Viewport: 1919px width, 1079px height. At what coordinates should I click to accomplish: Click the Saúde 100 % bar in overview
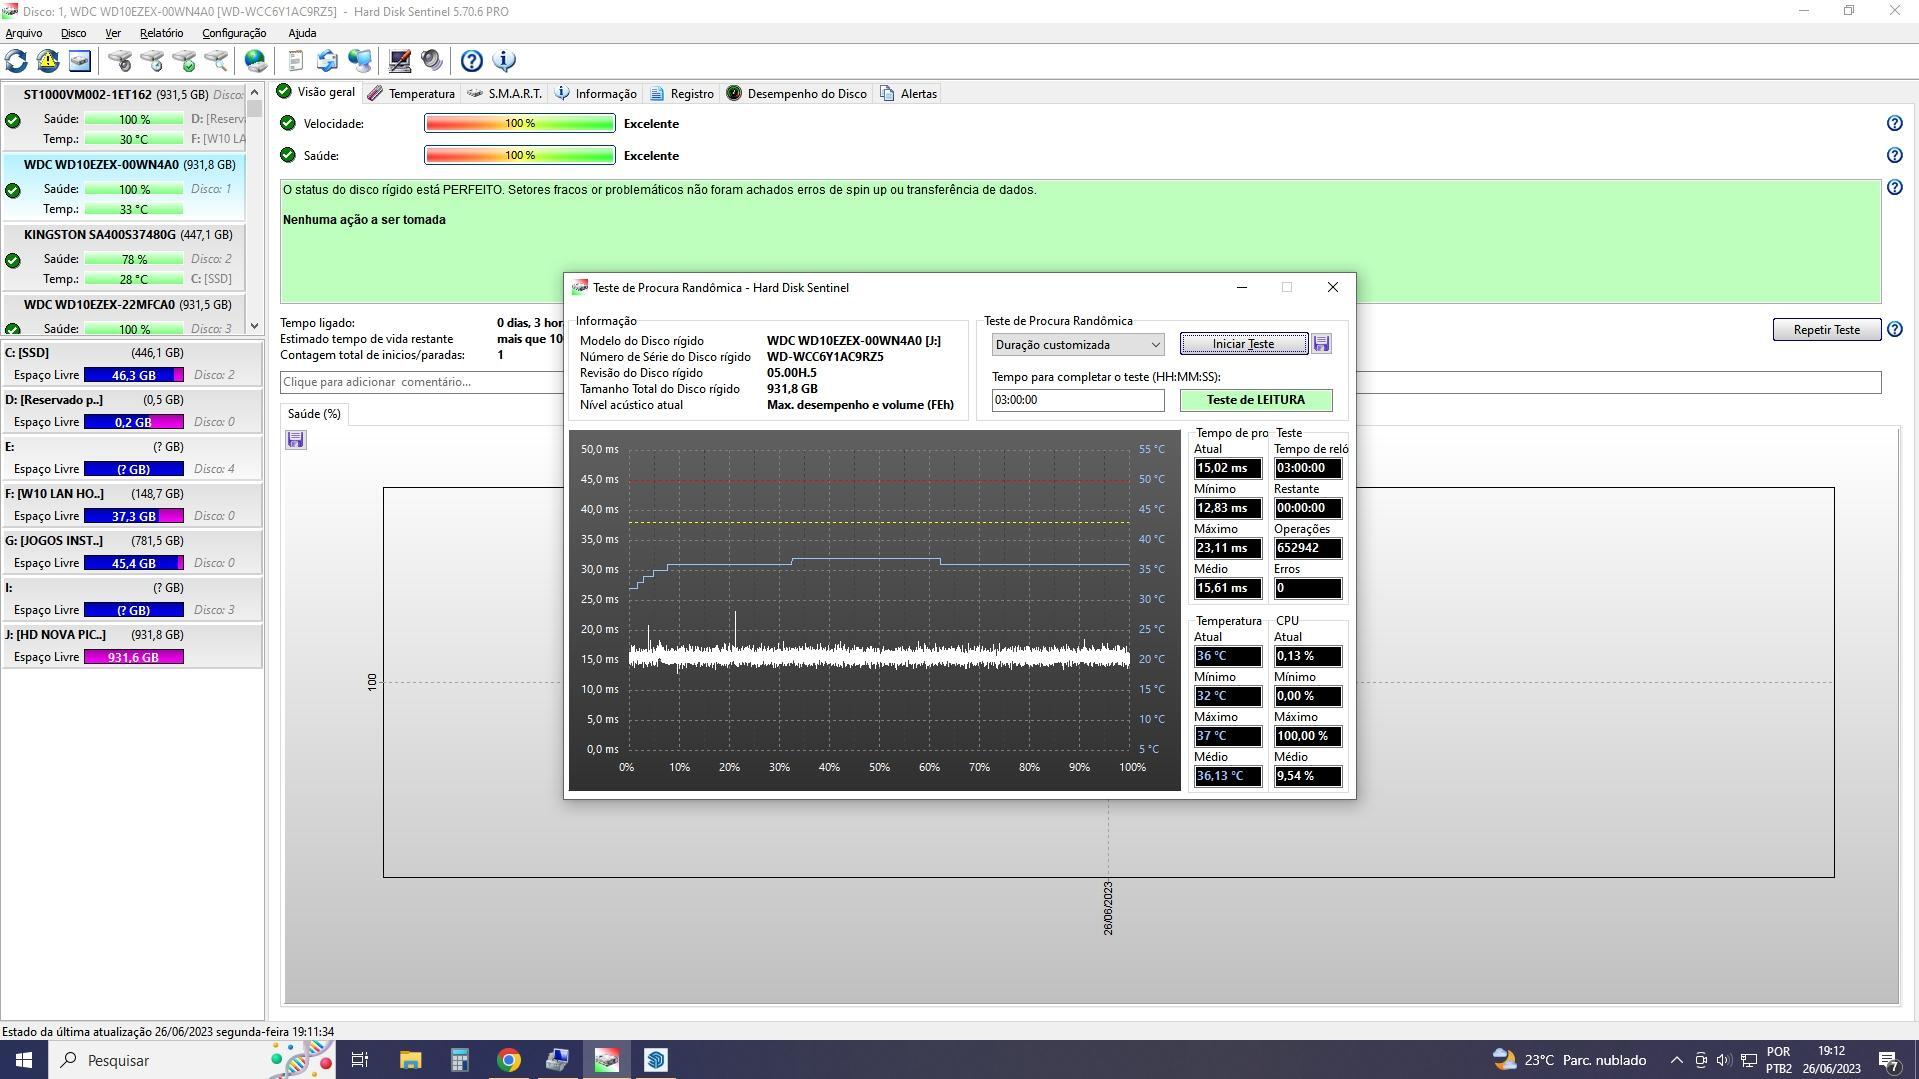520,155
